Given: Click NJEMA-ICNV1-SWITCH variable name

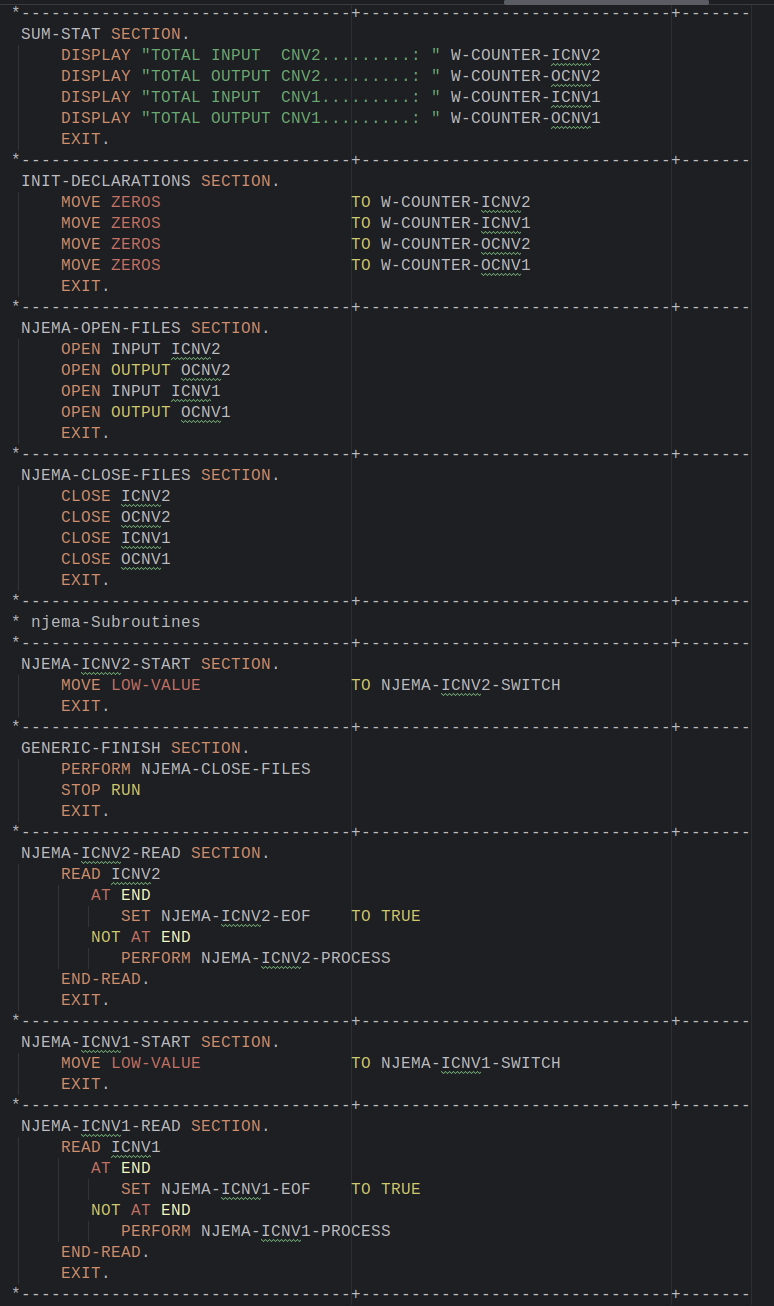Looking at the screenshot, I should [x=470, y=1063].
